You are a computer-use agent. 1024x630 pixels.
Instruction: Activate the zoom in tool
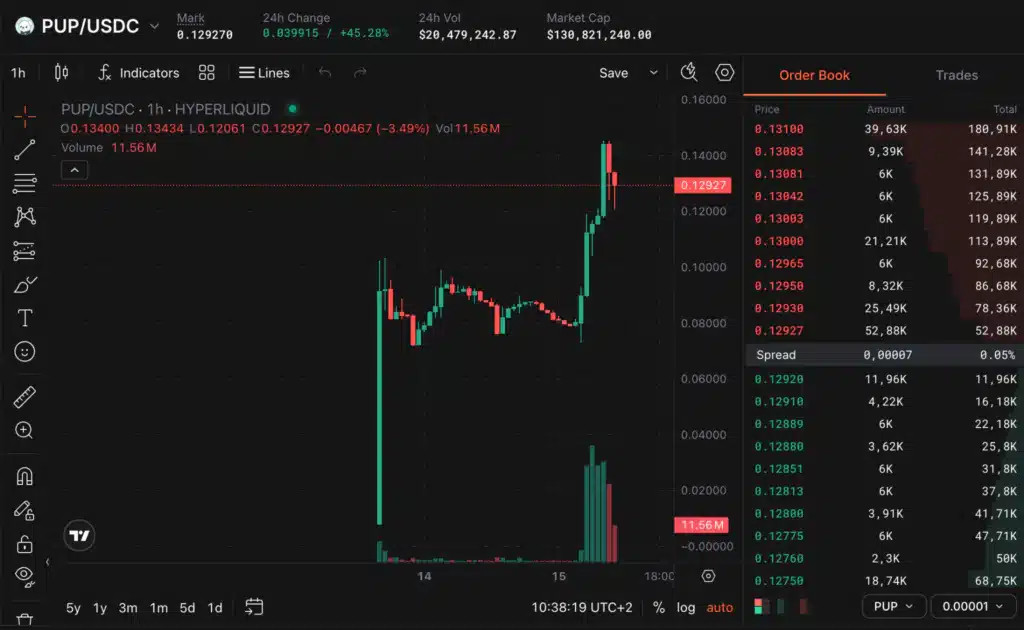[24, 430]
